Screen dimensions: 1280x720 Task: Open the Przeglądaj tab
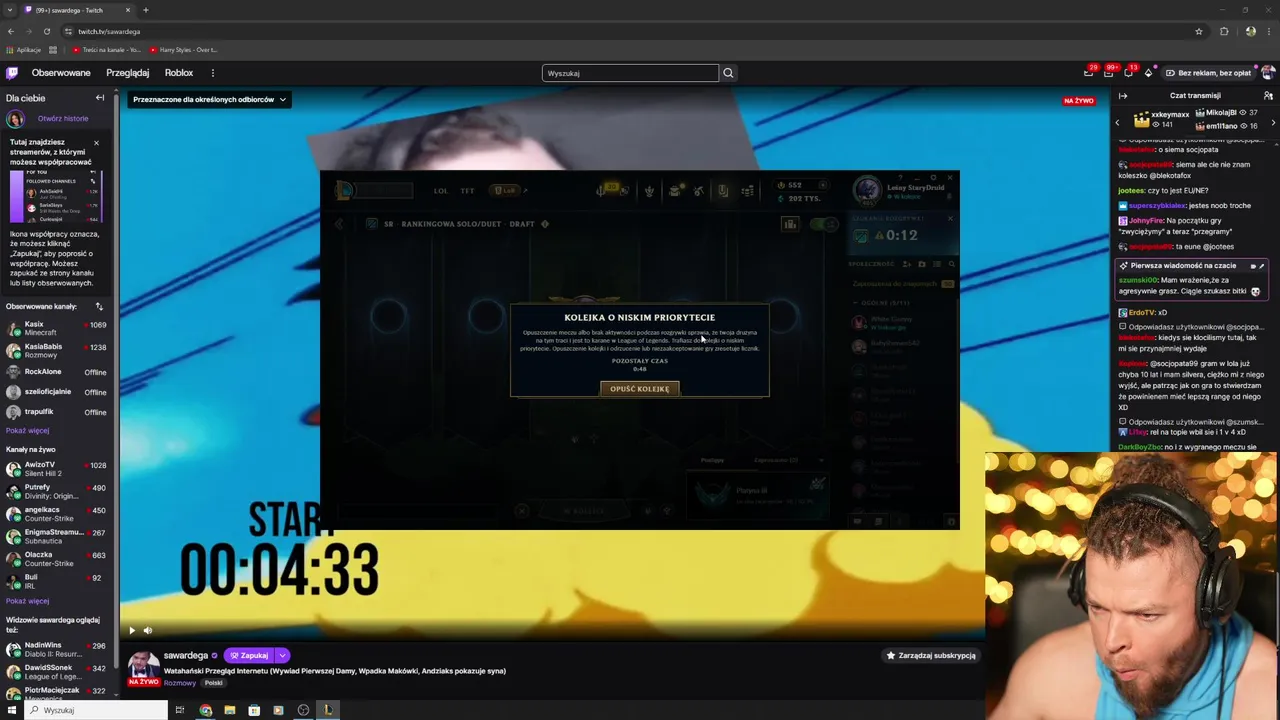pyautogui.click(x=128, y=73)
